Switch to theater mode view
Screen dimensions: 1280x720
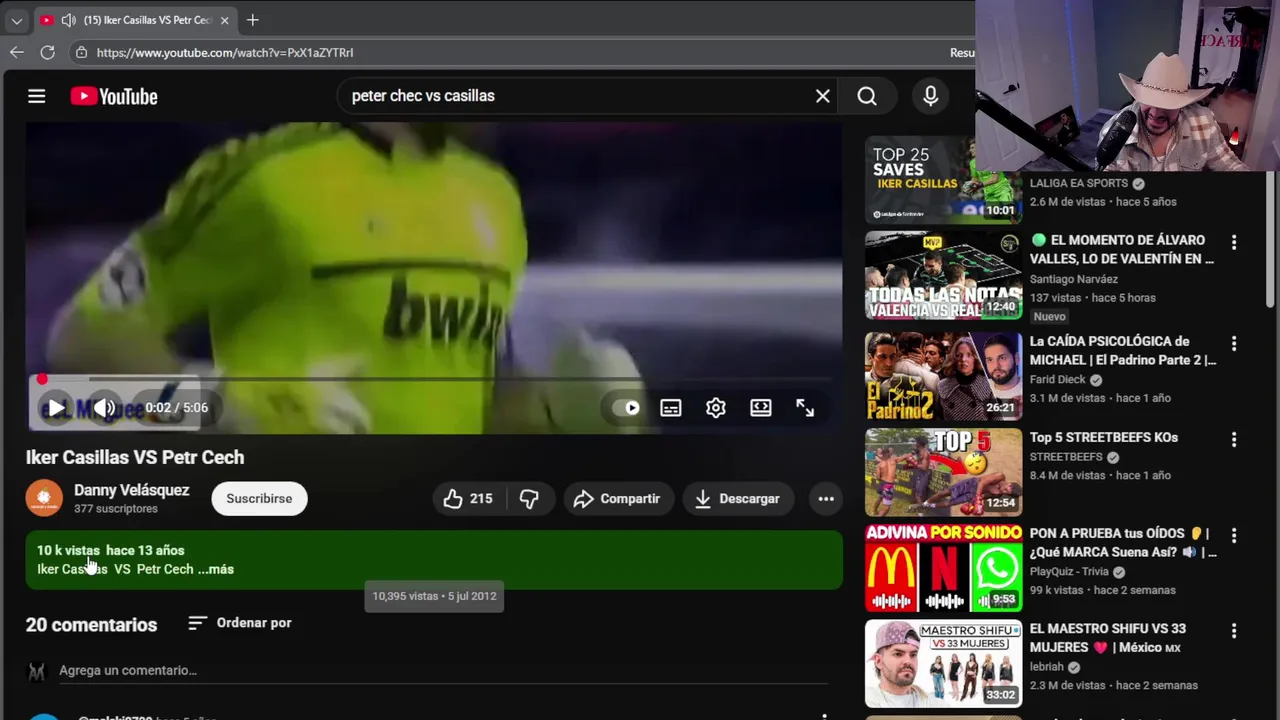[x=761, y=407]
